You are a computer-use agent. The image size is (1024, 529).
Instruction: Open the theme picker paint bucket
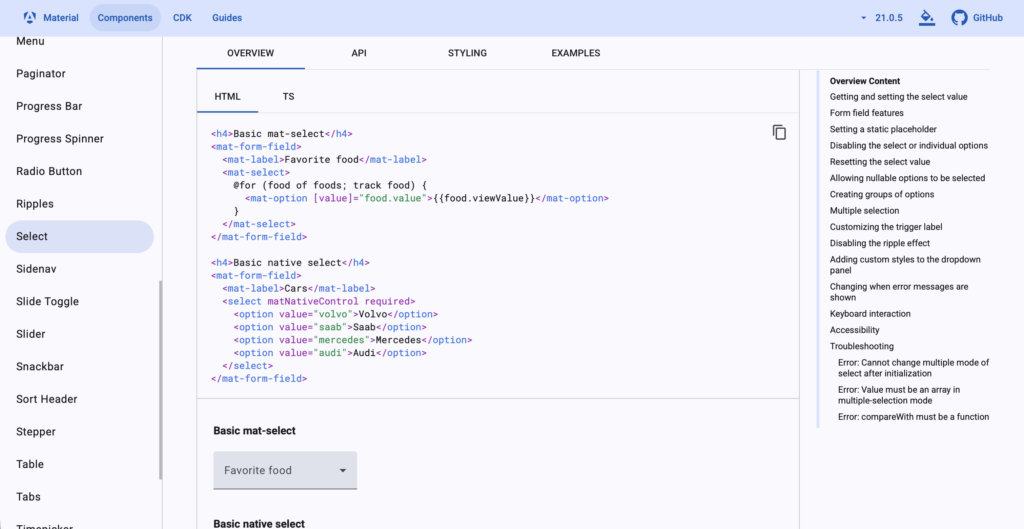[x=927, y=18]
